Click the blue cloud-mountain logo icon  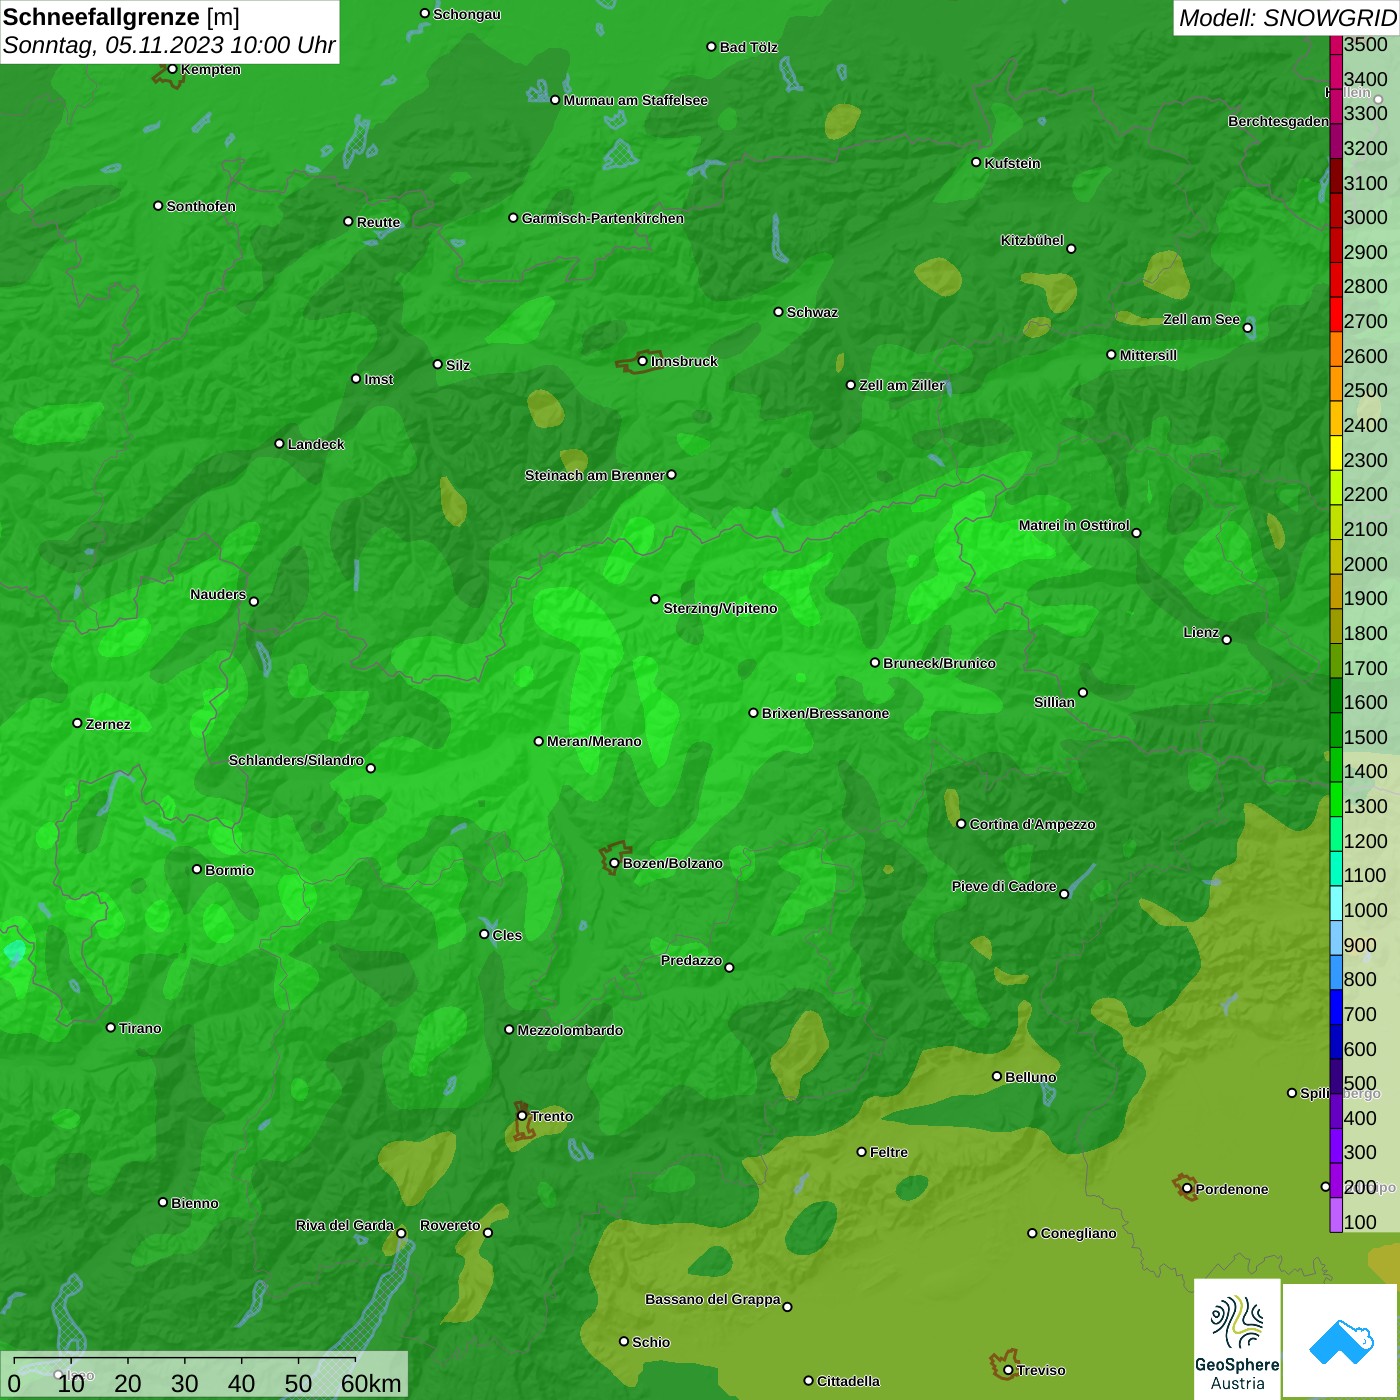1340,1341
